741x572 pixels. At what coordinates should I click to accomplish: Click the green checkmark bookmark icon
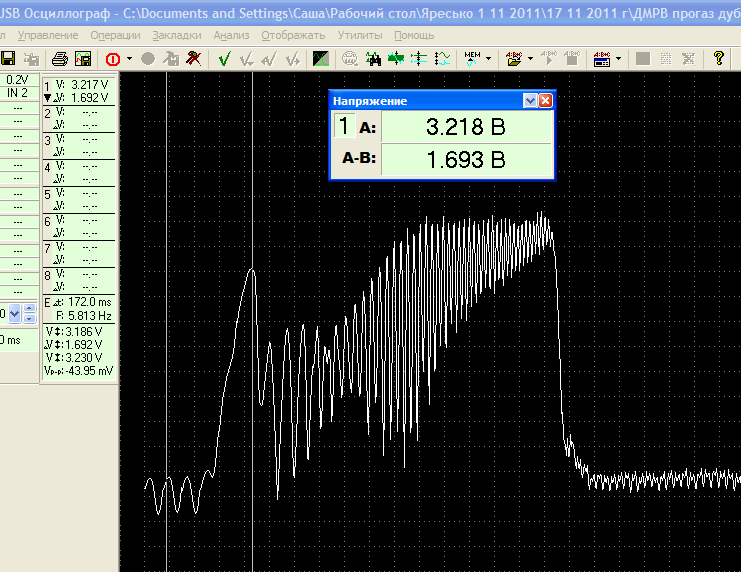tap(224, 59)
